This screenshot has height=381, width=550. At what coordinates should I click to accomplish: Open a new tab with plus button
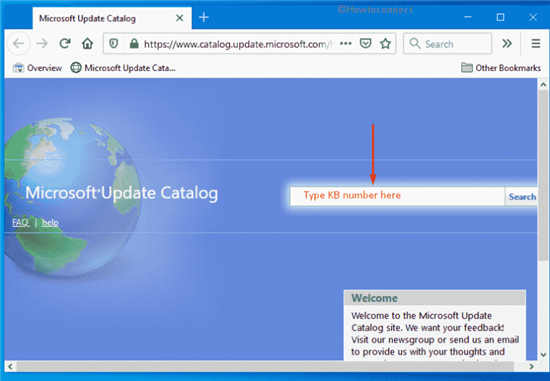[203, 18]
